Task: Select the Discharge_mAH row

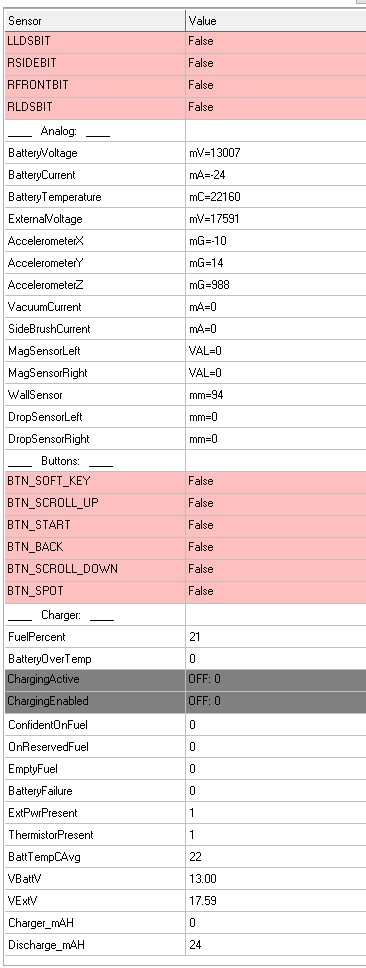Action: click(x=185, y=945)
